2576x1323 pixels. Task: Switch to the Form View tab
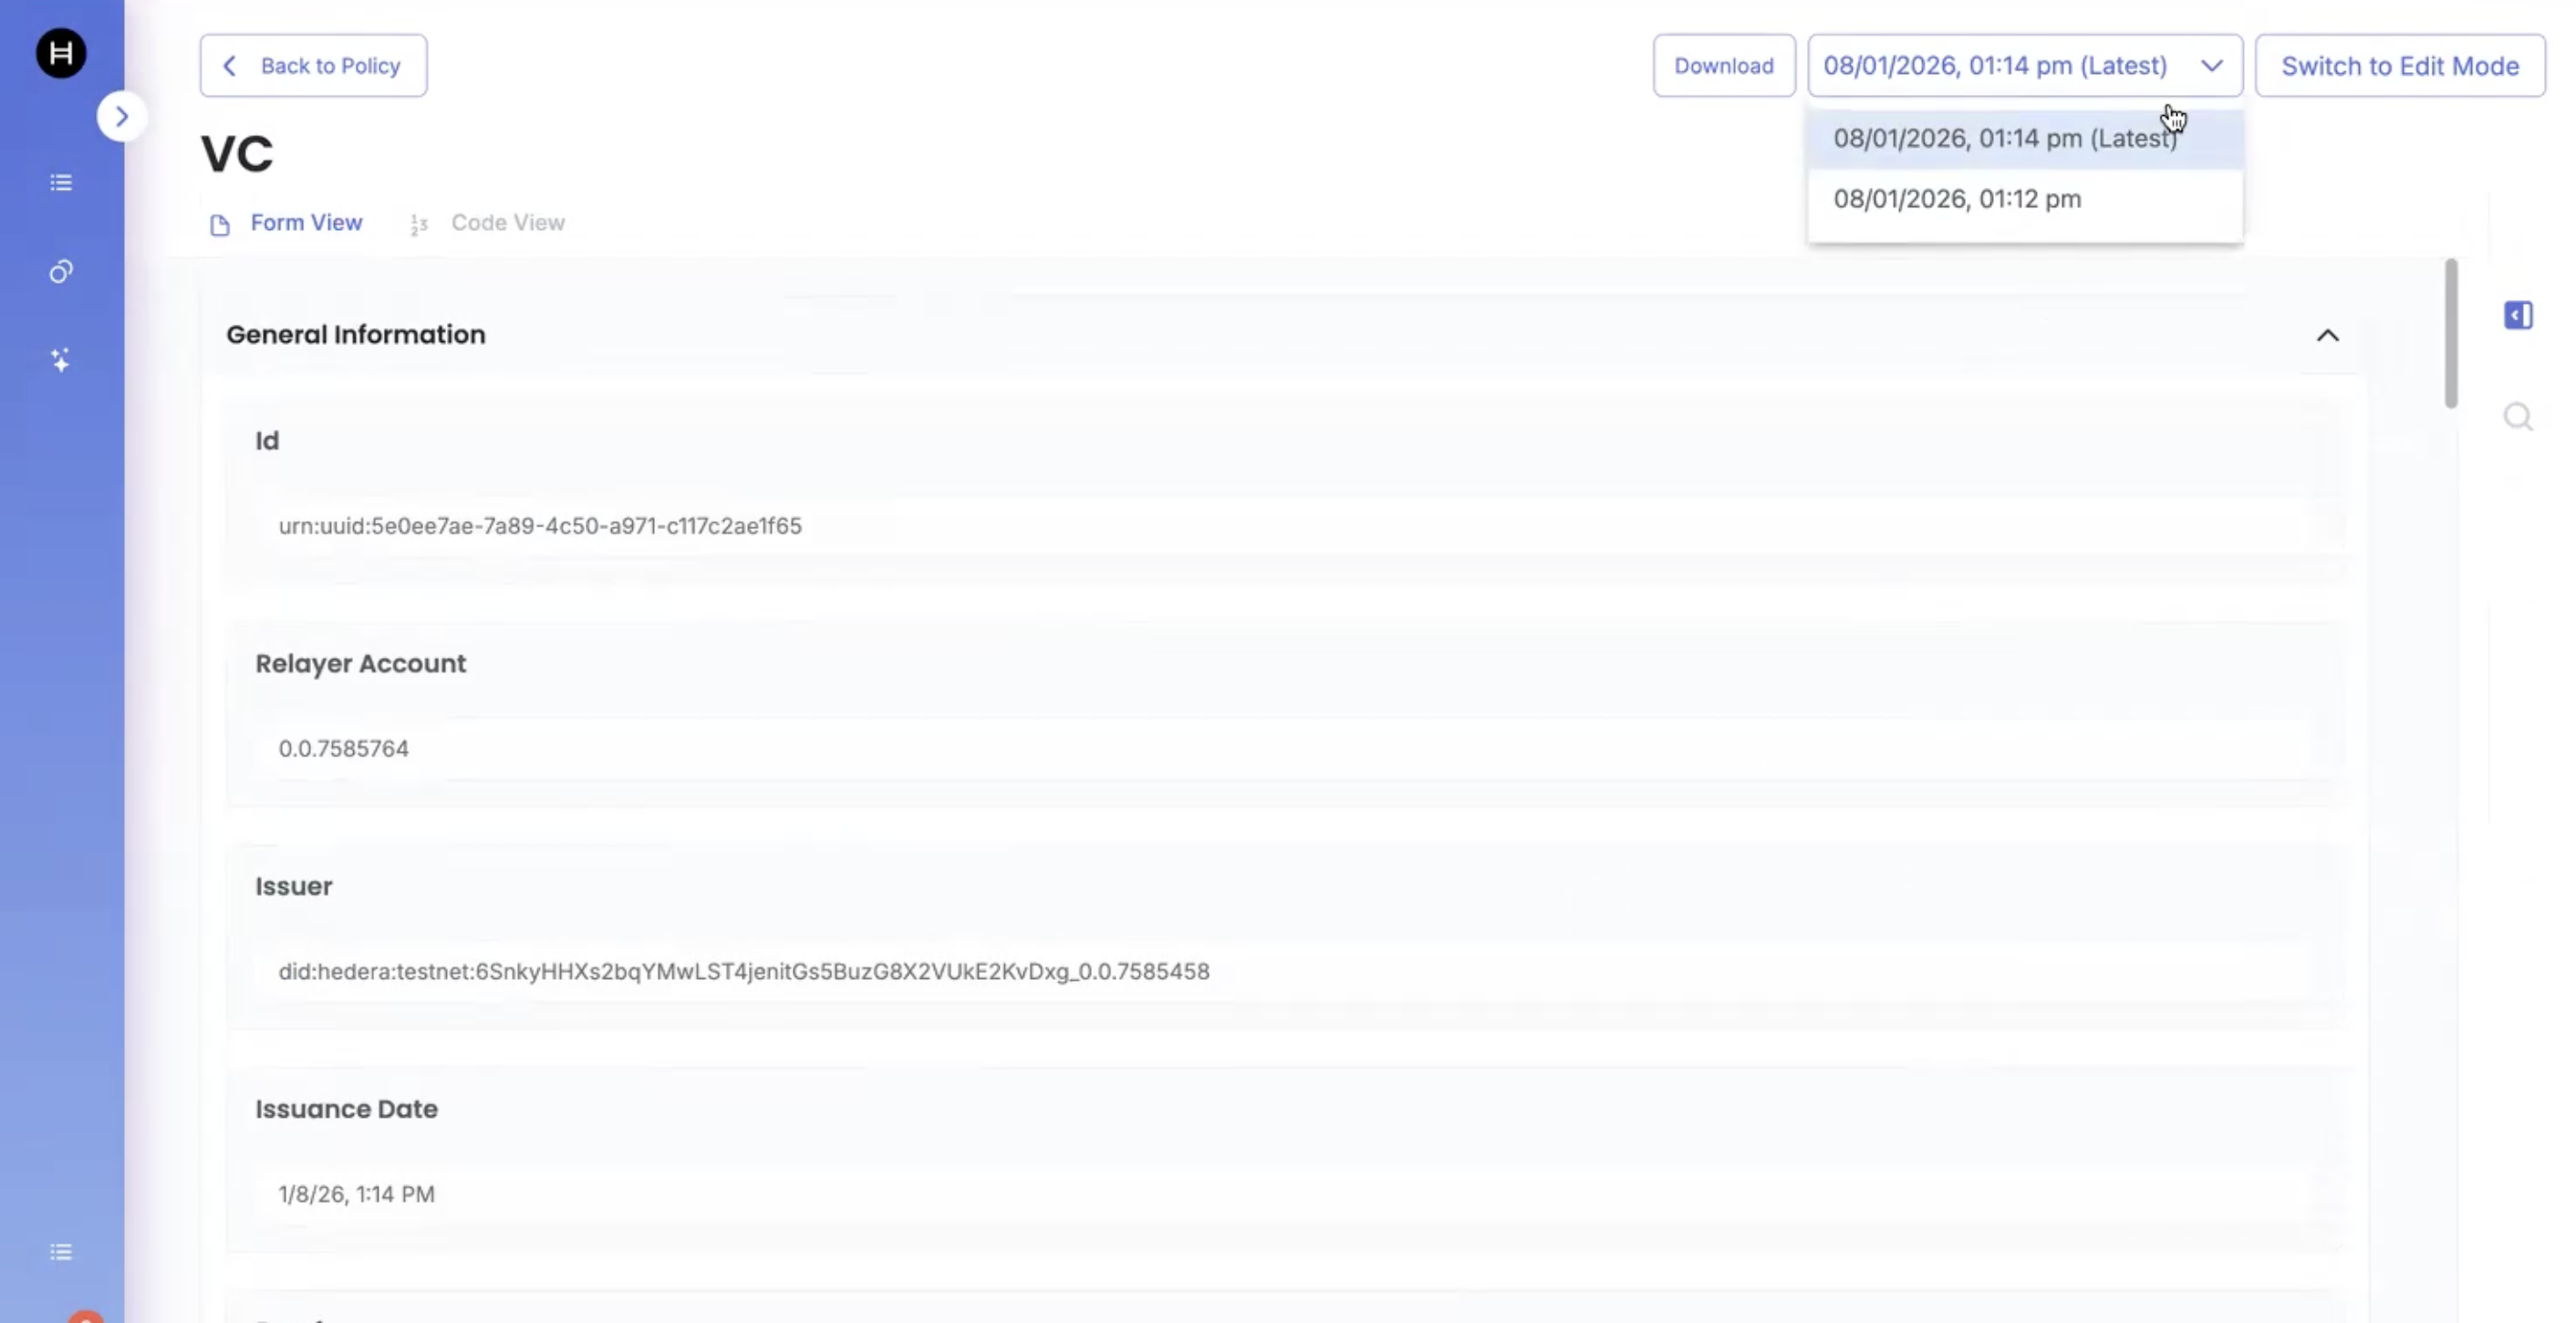point(306,223)
